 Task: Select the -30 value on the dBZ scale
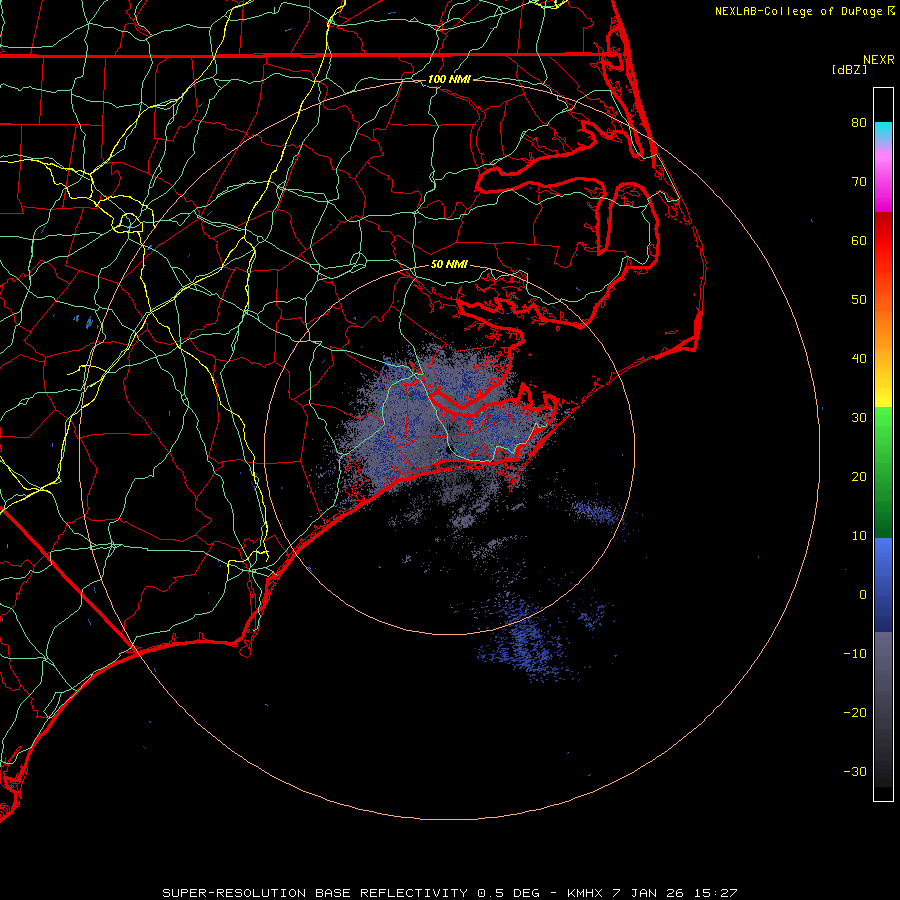[x=855, y=772]
